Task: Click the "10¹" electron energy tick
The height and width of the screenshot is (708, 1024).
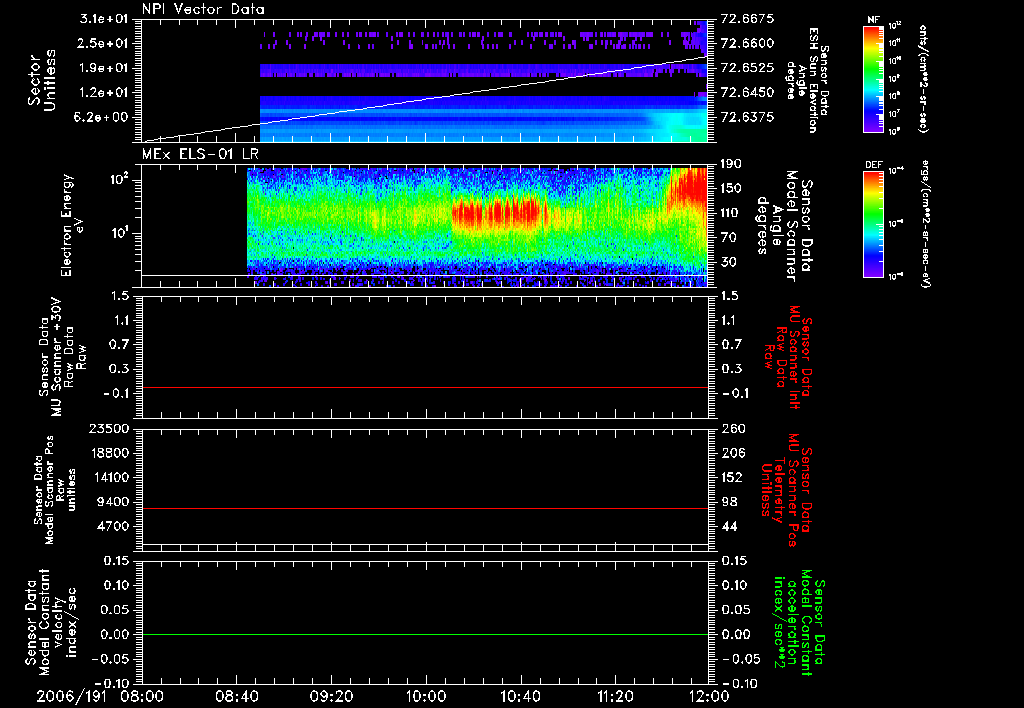Action: 119,233
